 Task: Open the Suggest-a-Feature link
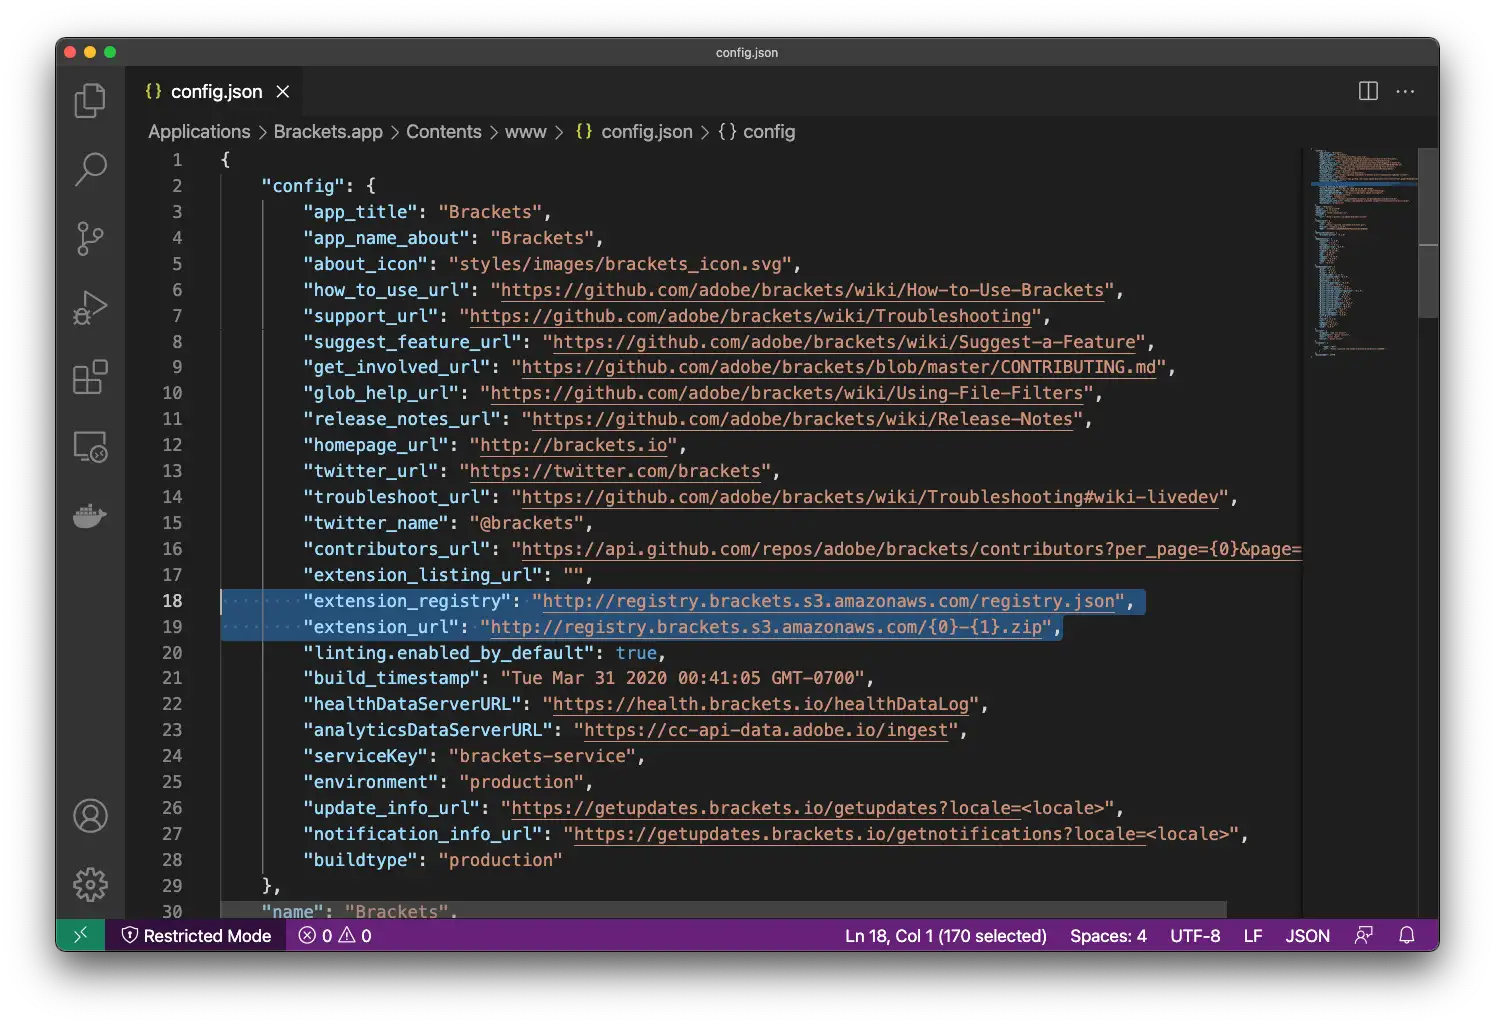pos(844,342)
